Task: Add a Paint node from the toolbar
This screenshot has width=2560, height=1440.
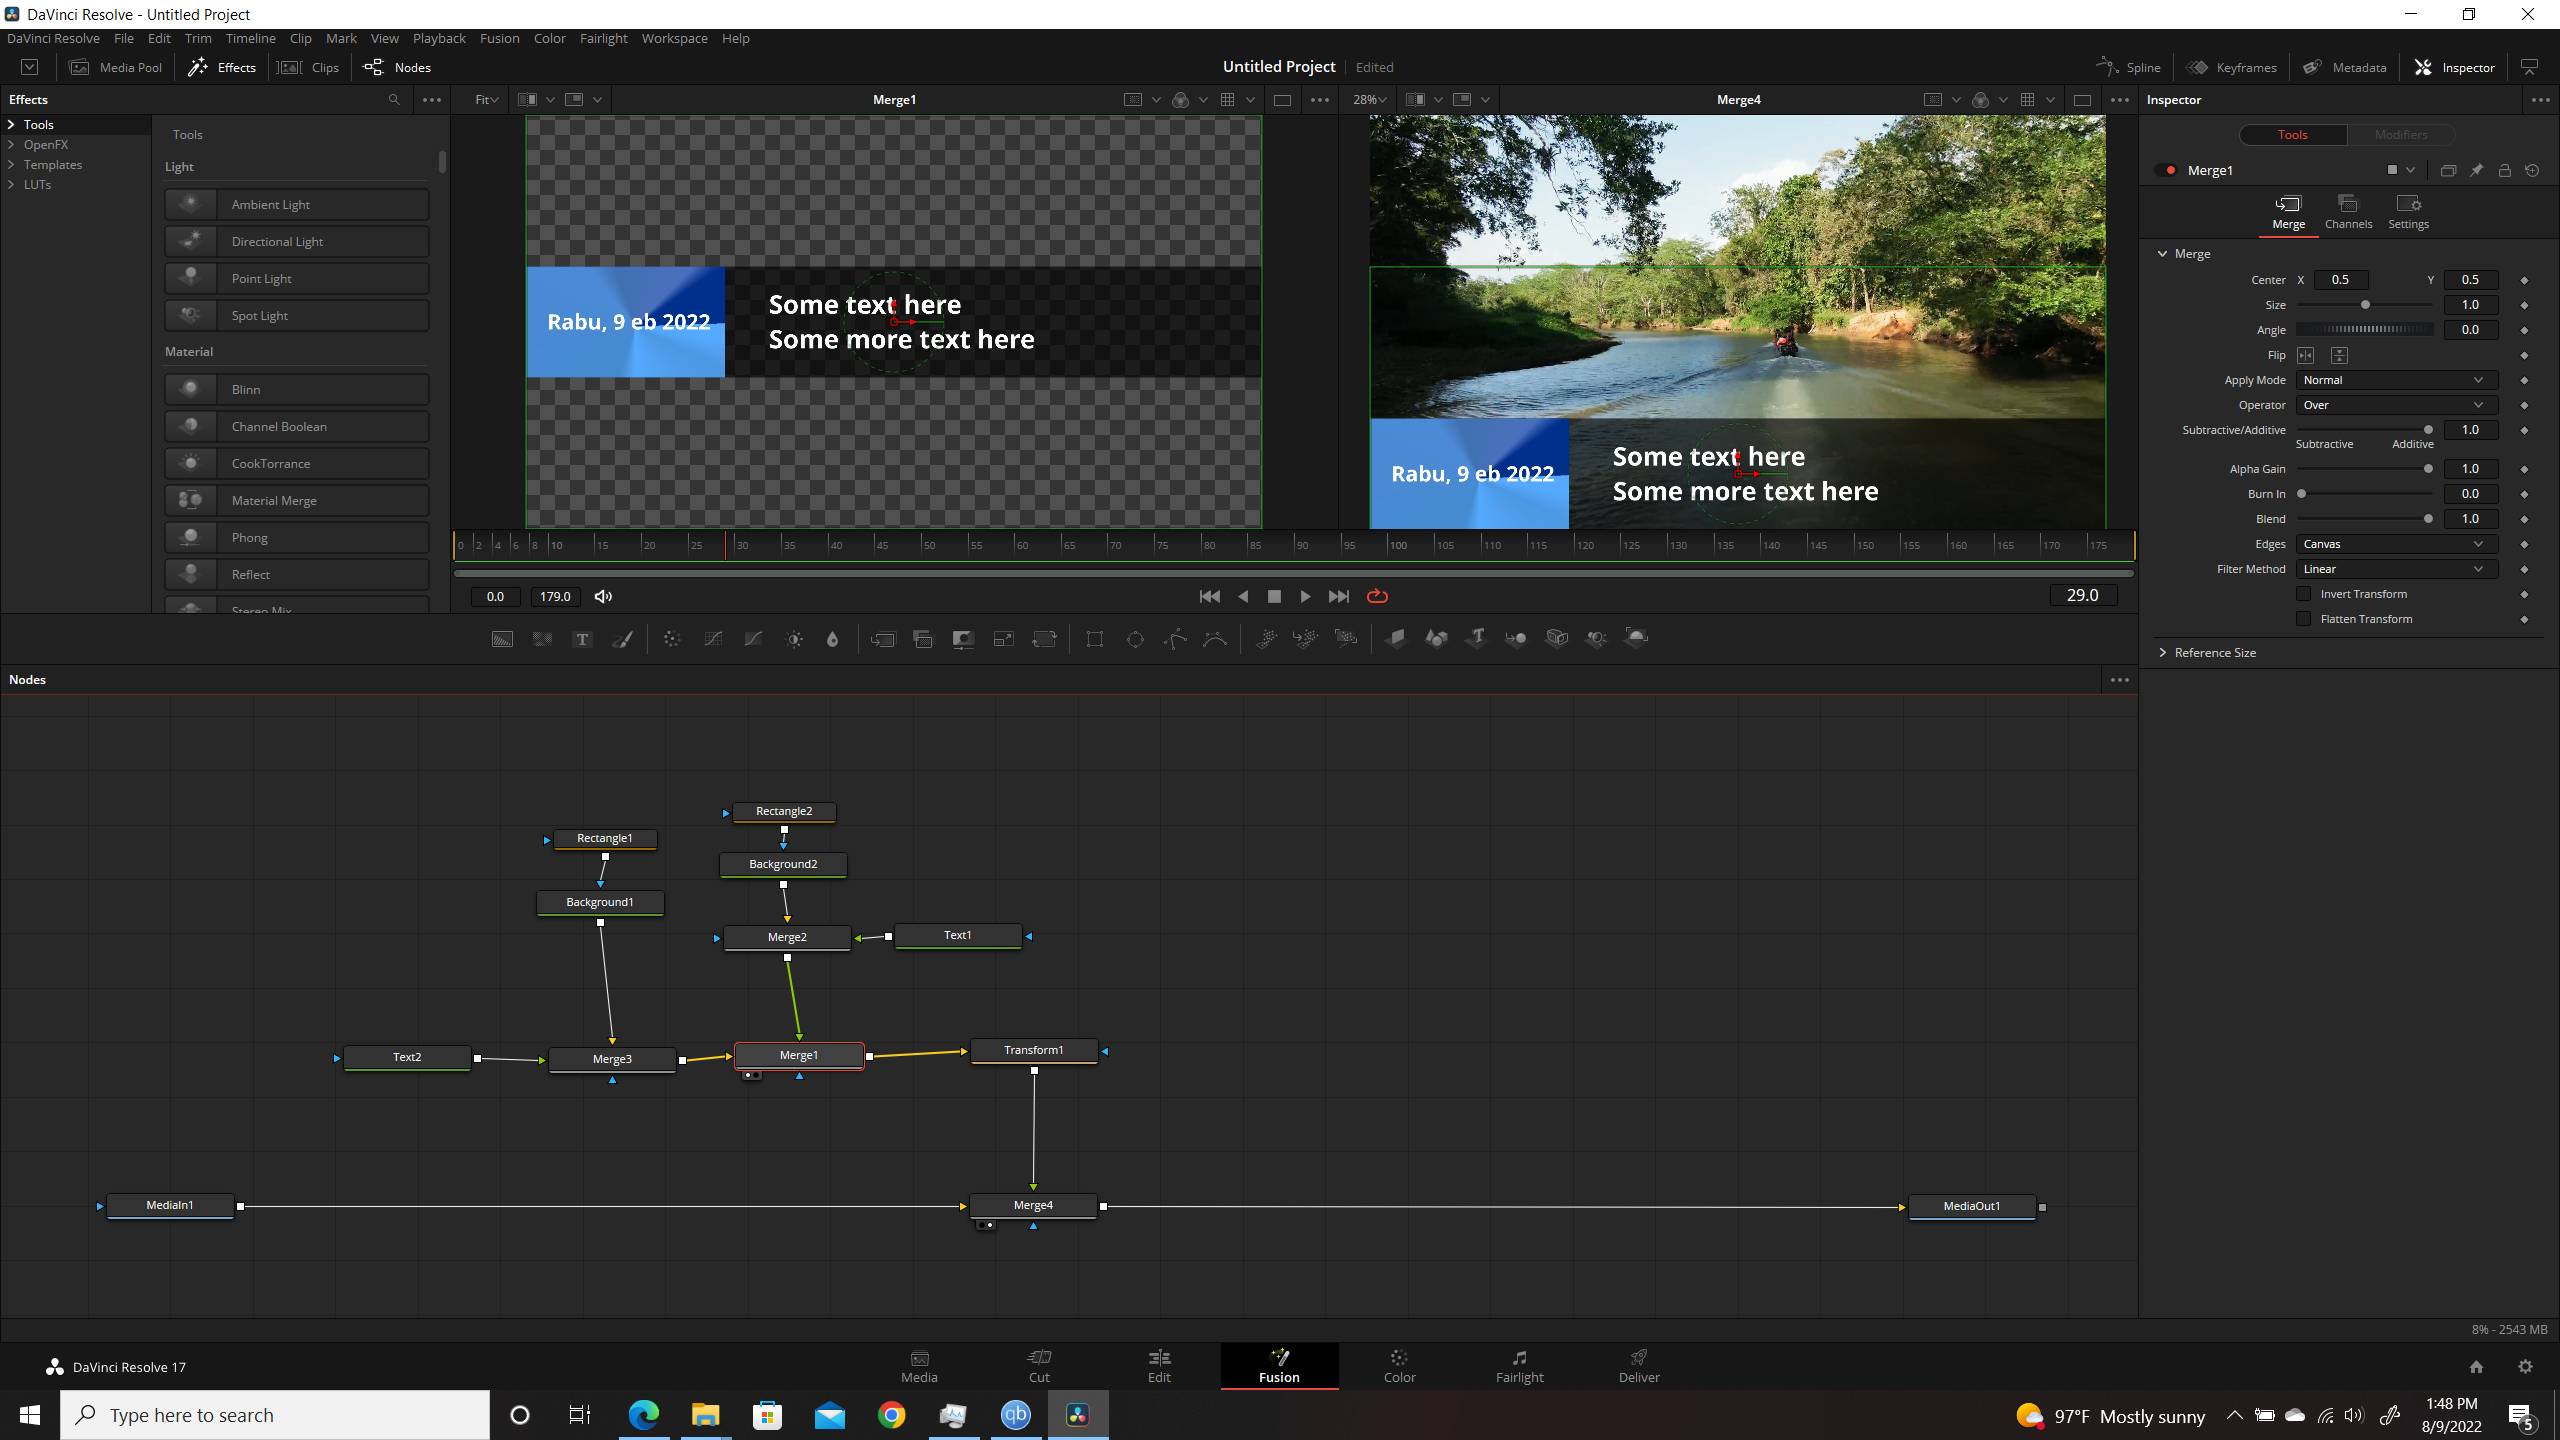Action: point(623,639)
